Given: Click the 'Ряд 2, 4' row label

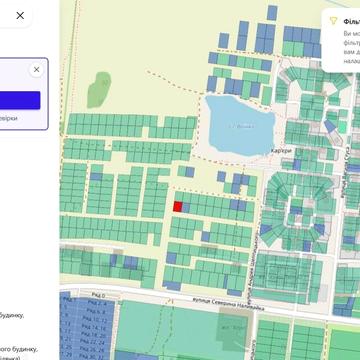Looking at the screenshot, I should (97, 303).
